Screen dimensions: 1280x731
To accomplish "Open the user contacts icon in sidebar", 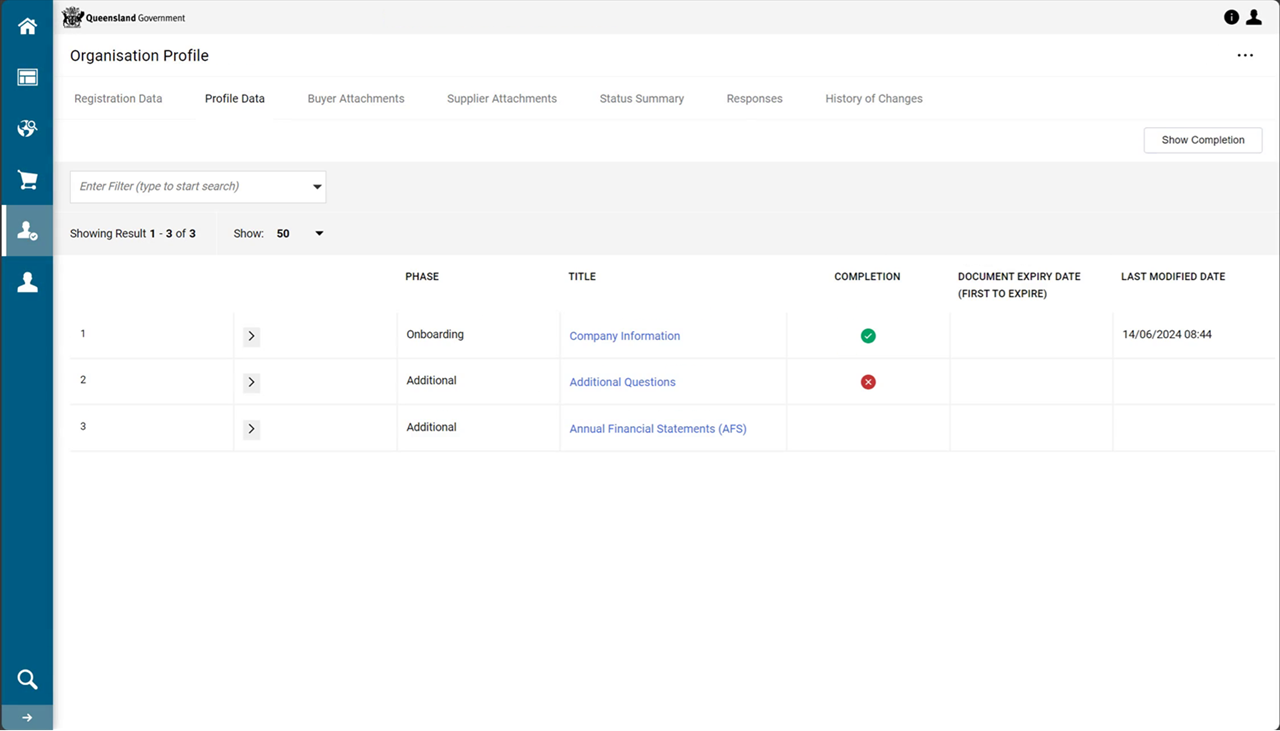I will (26, 281).
